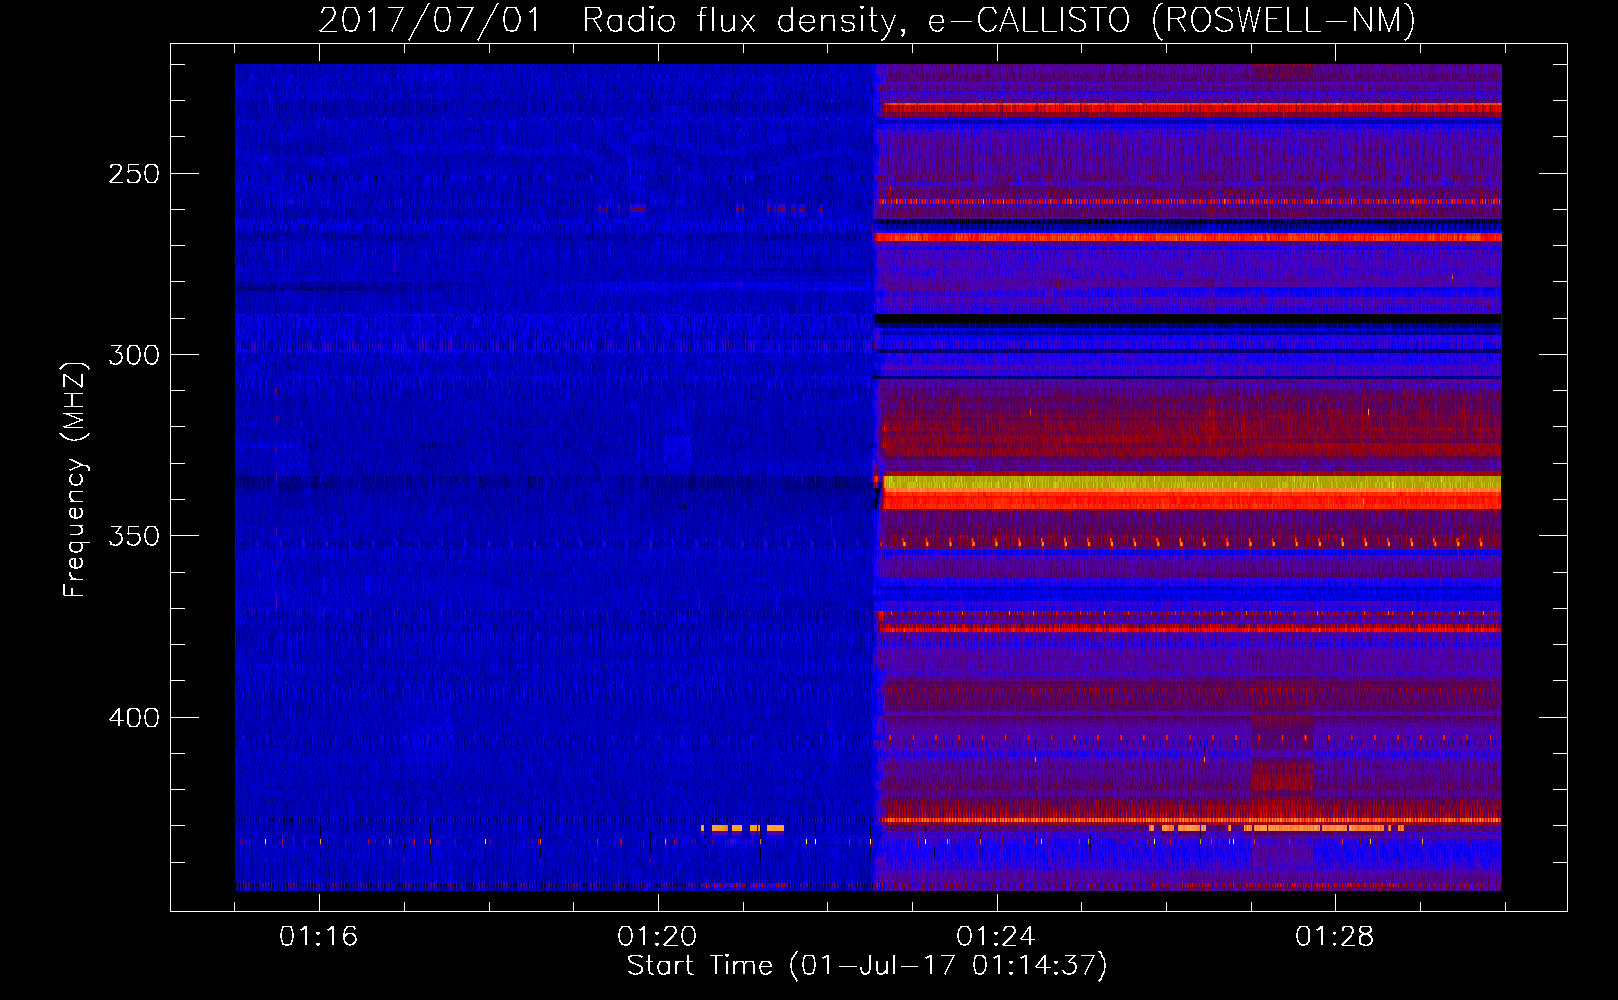Click the 'Frequency (MHZ)' axis label
The image size is (1618, 1000).
(x=75, y=479)
